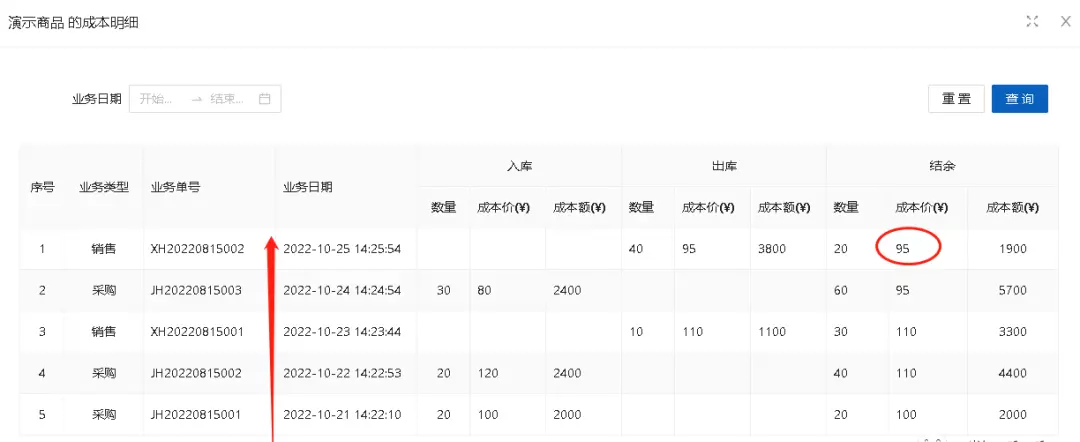Select order number JH20220815002
The width and height of the screenshot is (1080, 442).
point(196,373)
